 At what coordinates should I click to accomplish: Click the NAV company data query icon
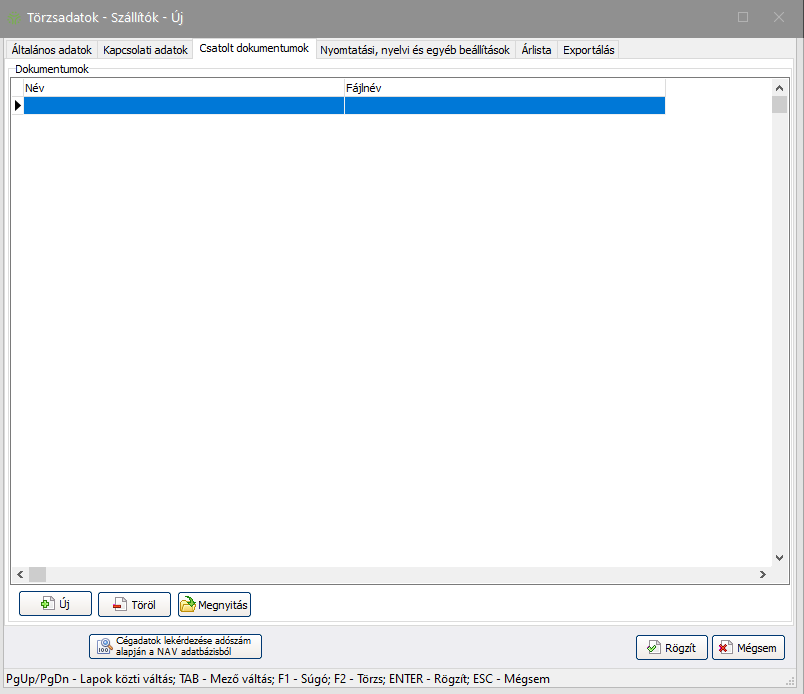[103, 646]
